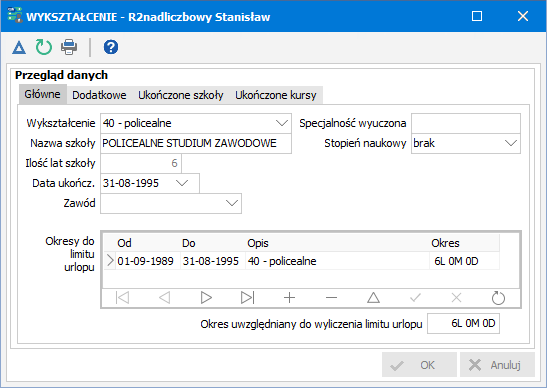Go to next record in periods navigator
The width and height of the screenshot is (547, 388).
(x=206, y=298)
